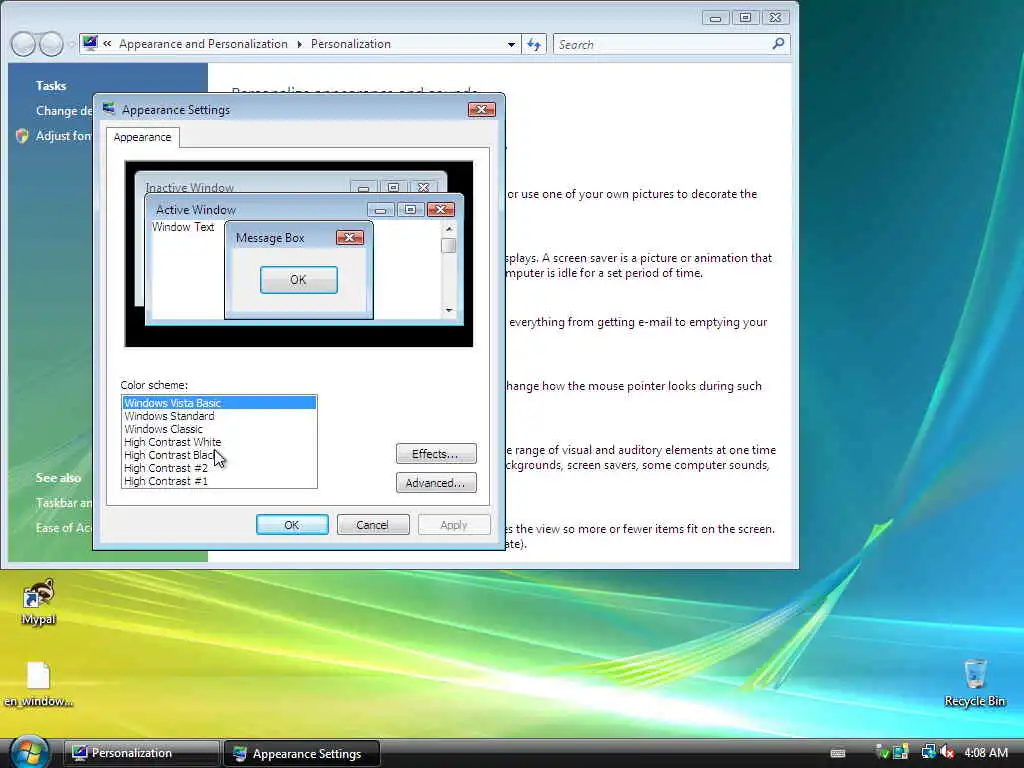The image size is (1024, 768).
Task: Close the Appearance Settings dialog
Action: [x=482, y=110]
